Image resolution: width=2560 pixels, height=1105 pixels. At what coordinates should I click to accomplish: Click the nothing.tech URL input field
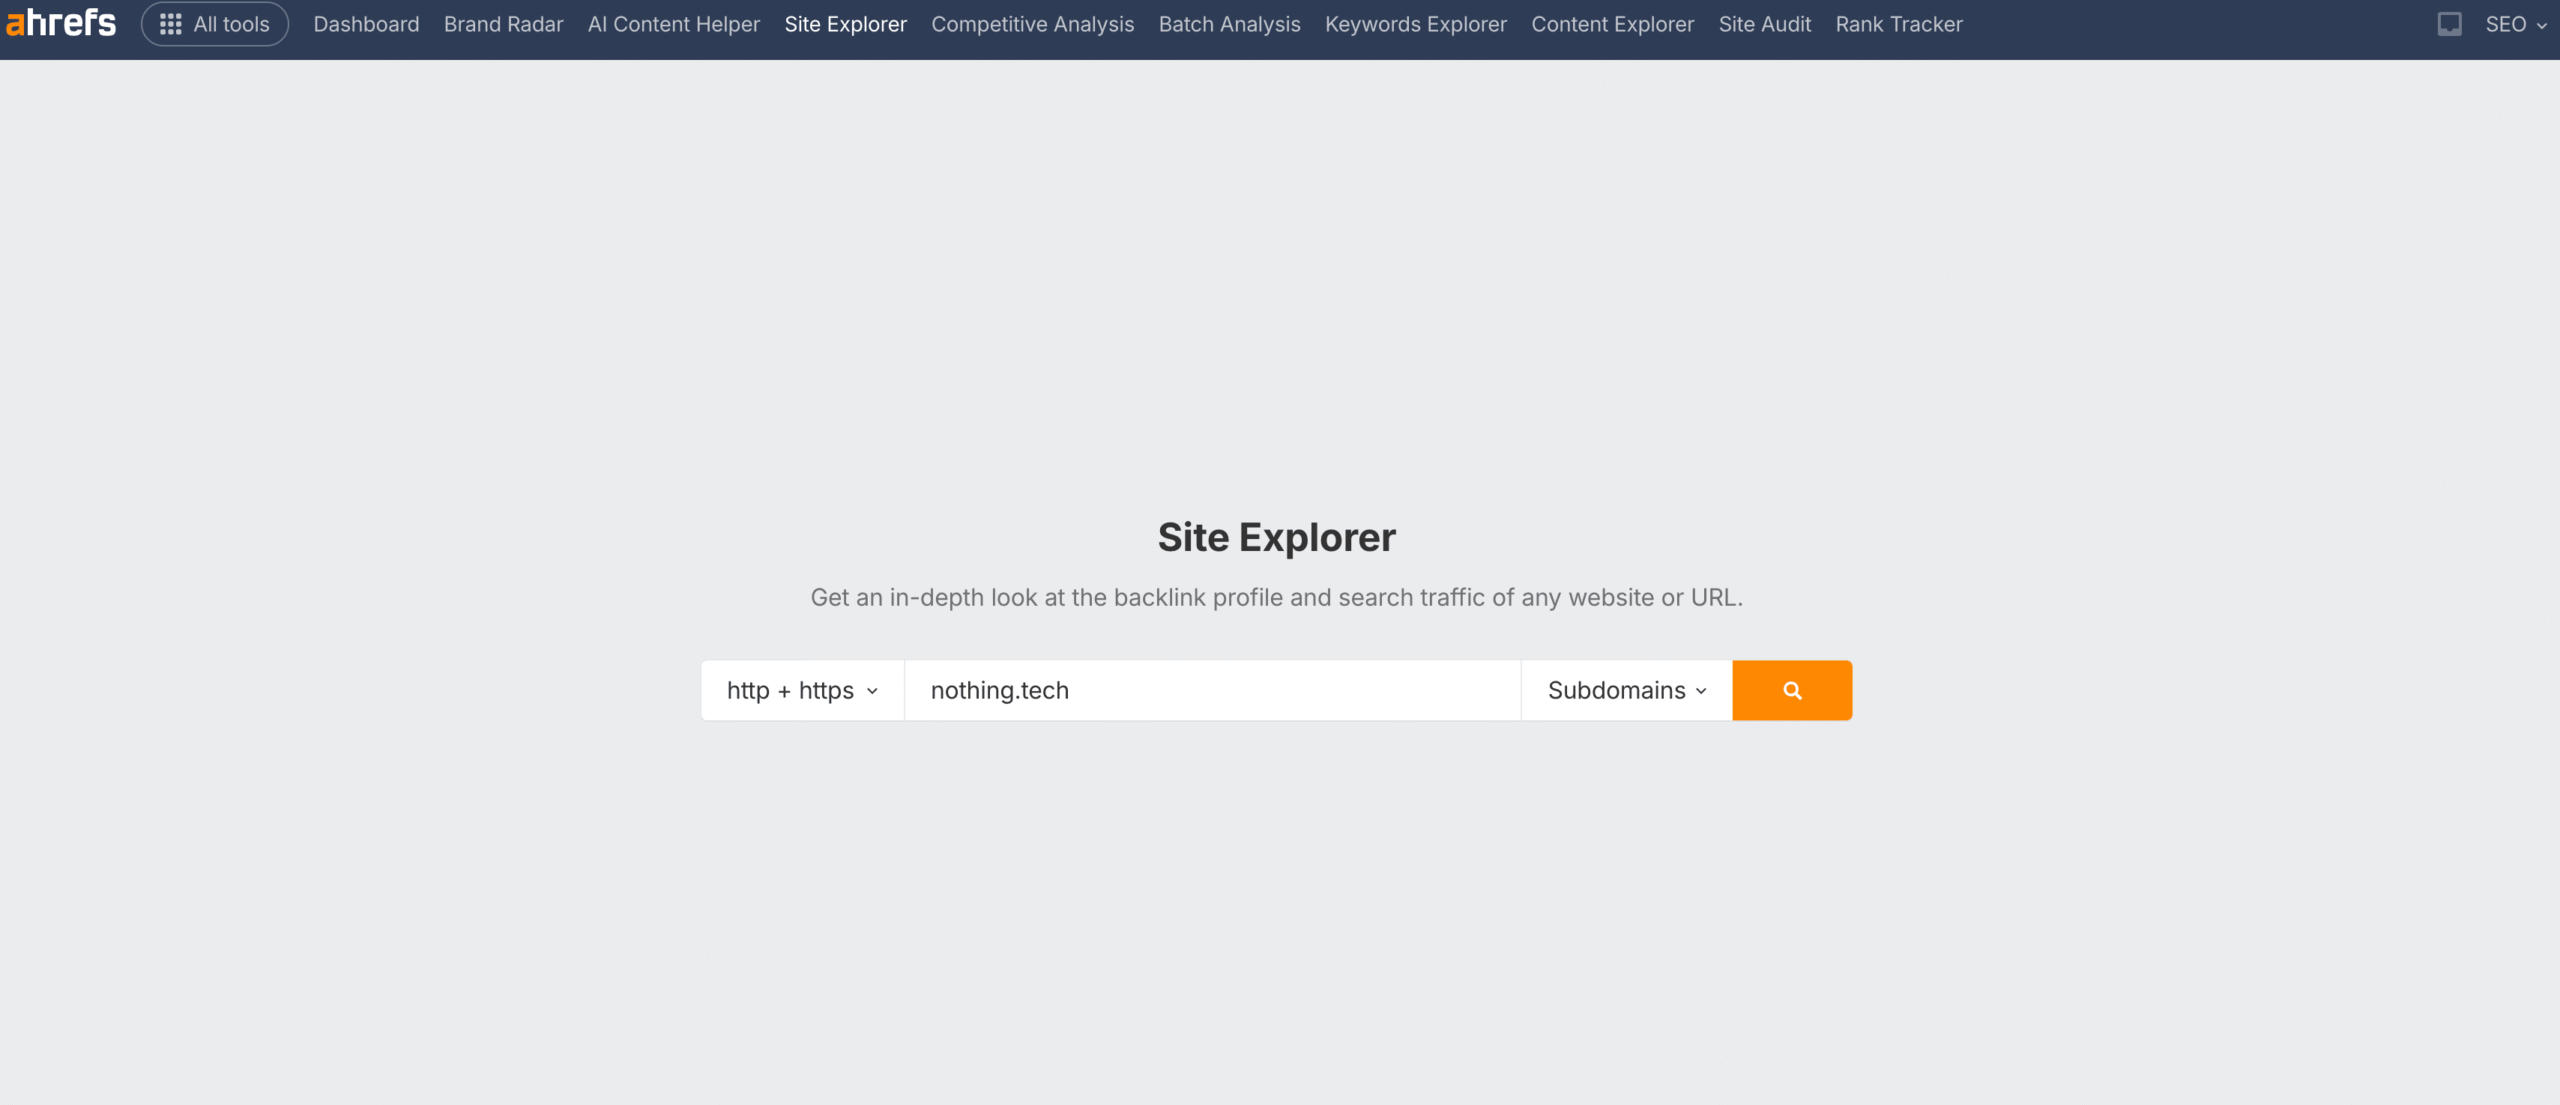coord(1213,690)
